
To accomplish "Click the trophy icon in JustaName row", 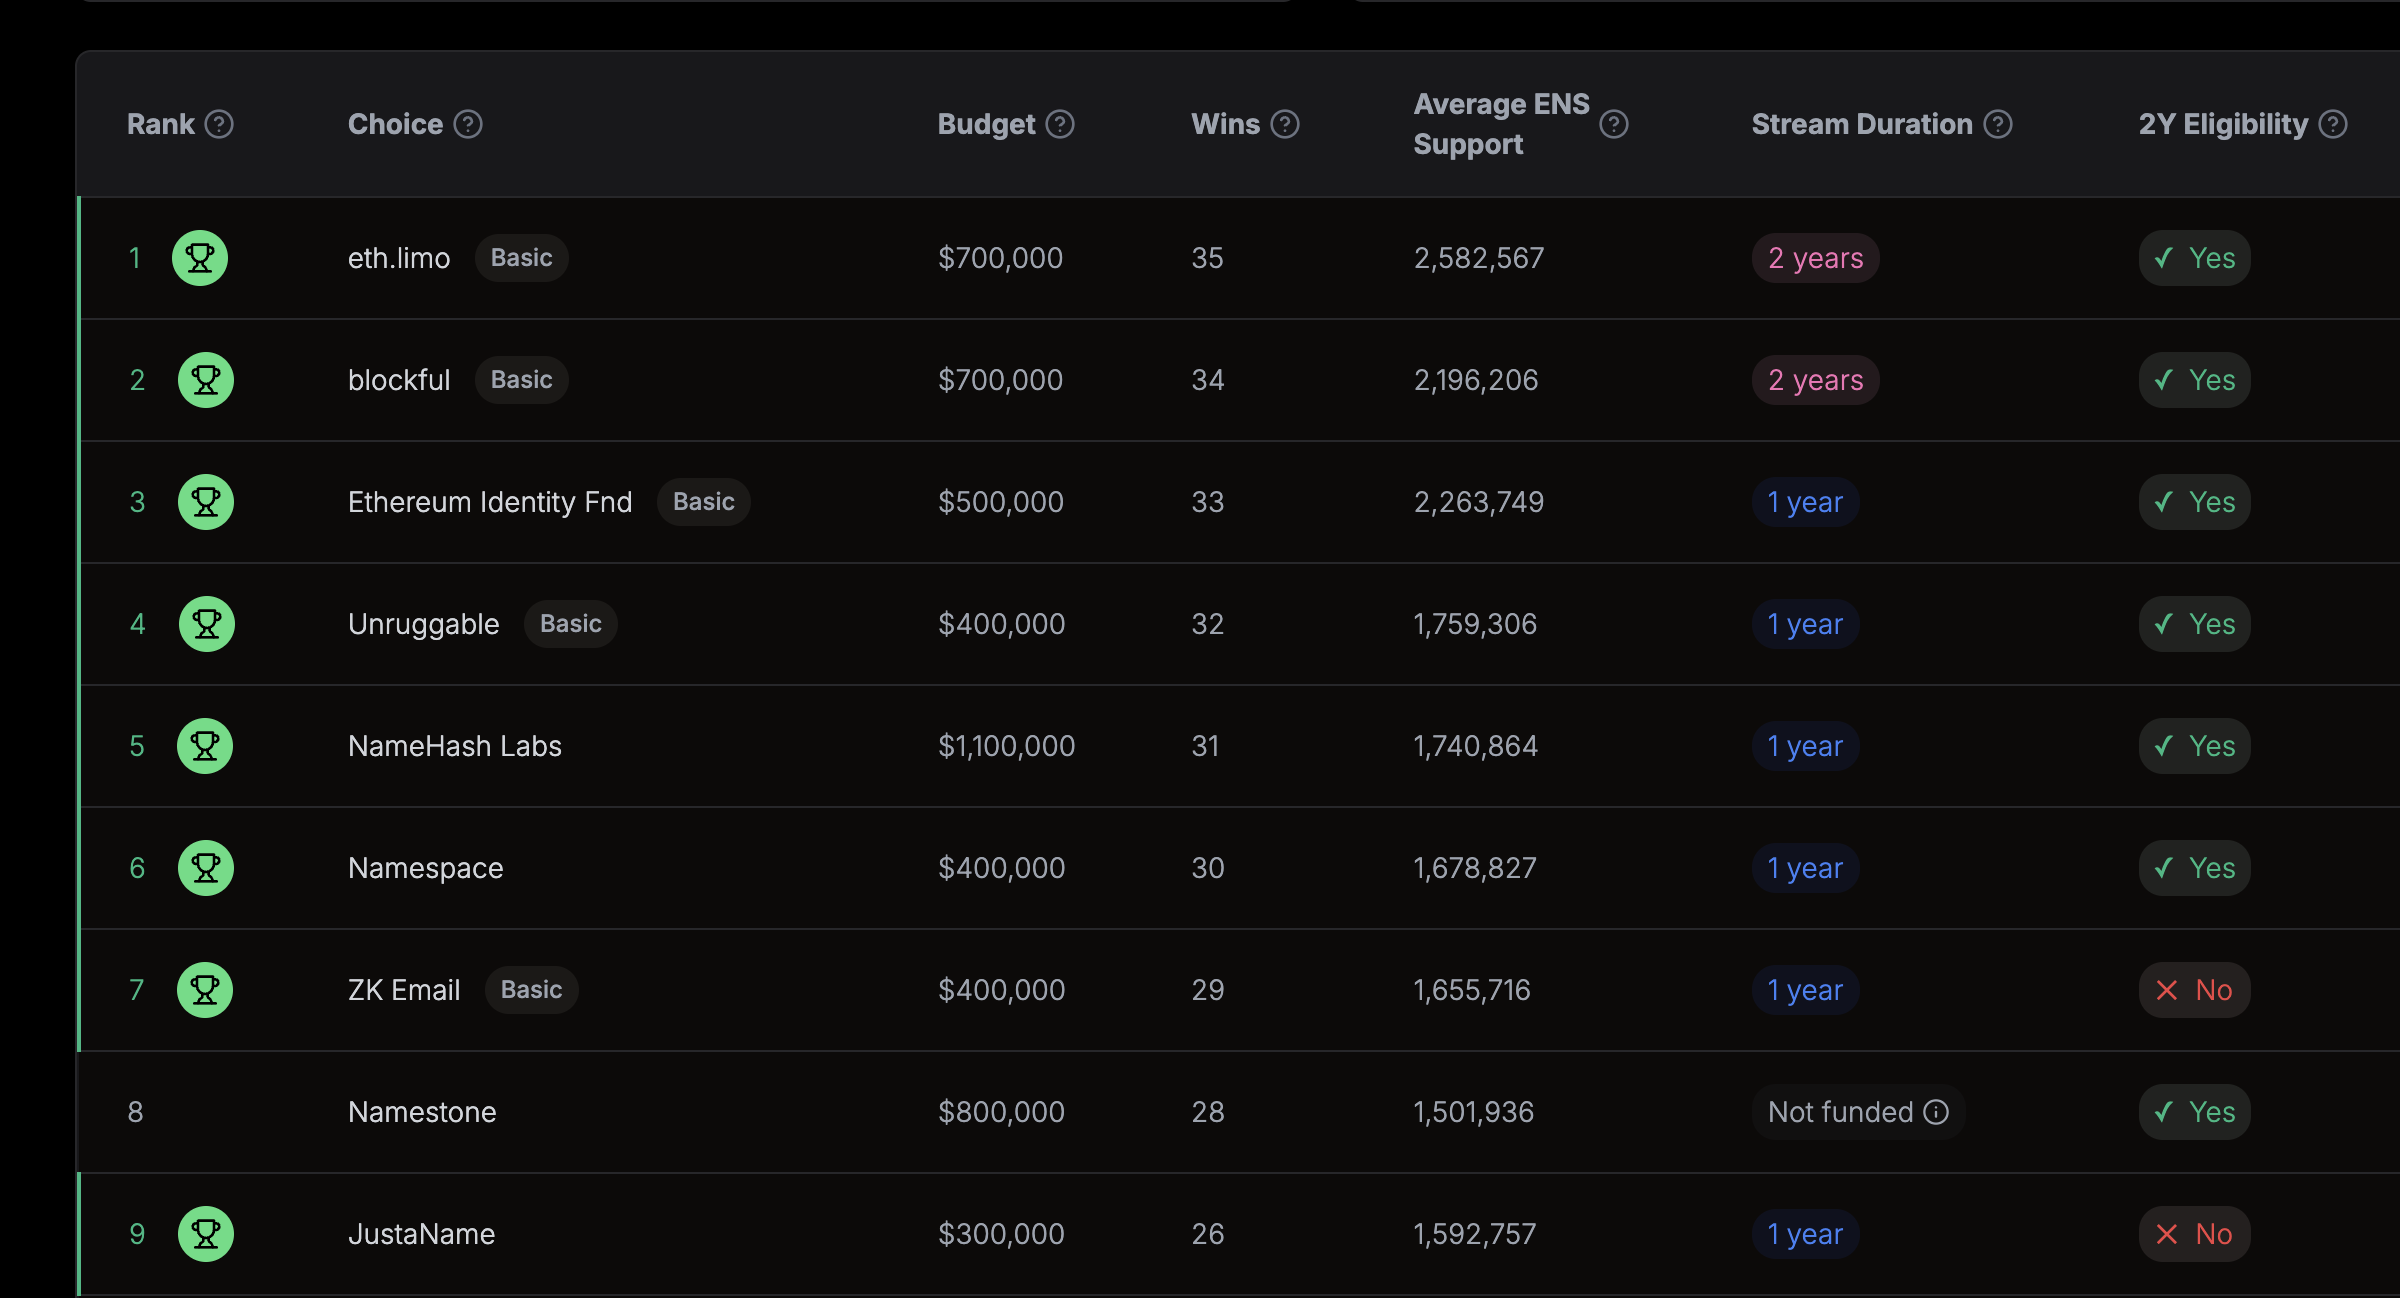I will [x=206, y=1234].
